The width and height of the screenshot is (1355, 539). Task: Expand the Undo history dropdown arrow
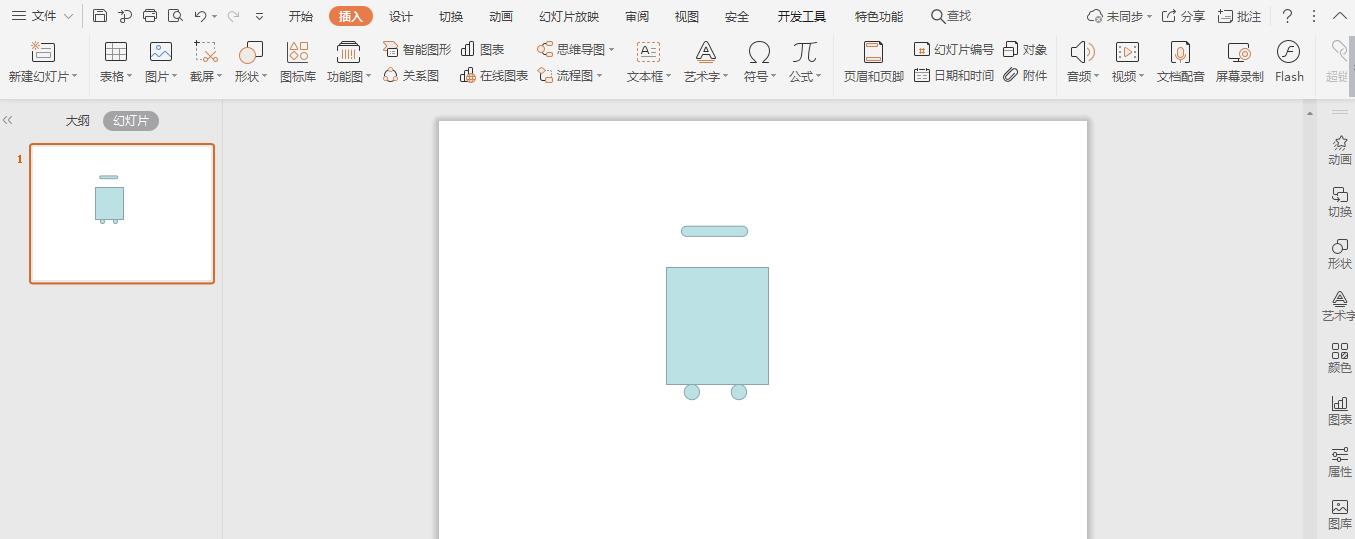coord(215,17)
